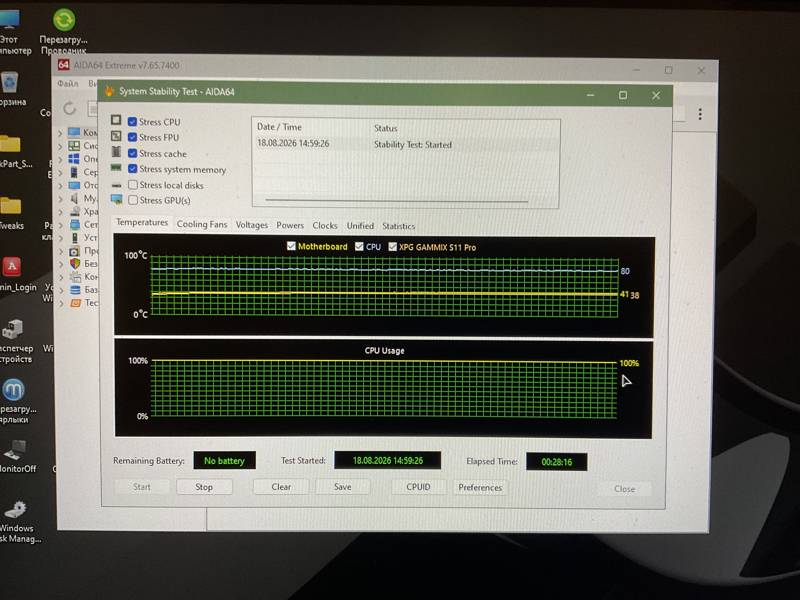Stop the stability test

[x=204, y=487]
